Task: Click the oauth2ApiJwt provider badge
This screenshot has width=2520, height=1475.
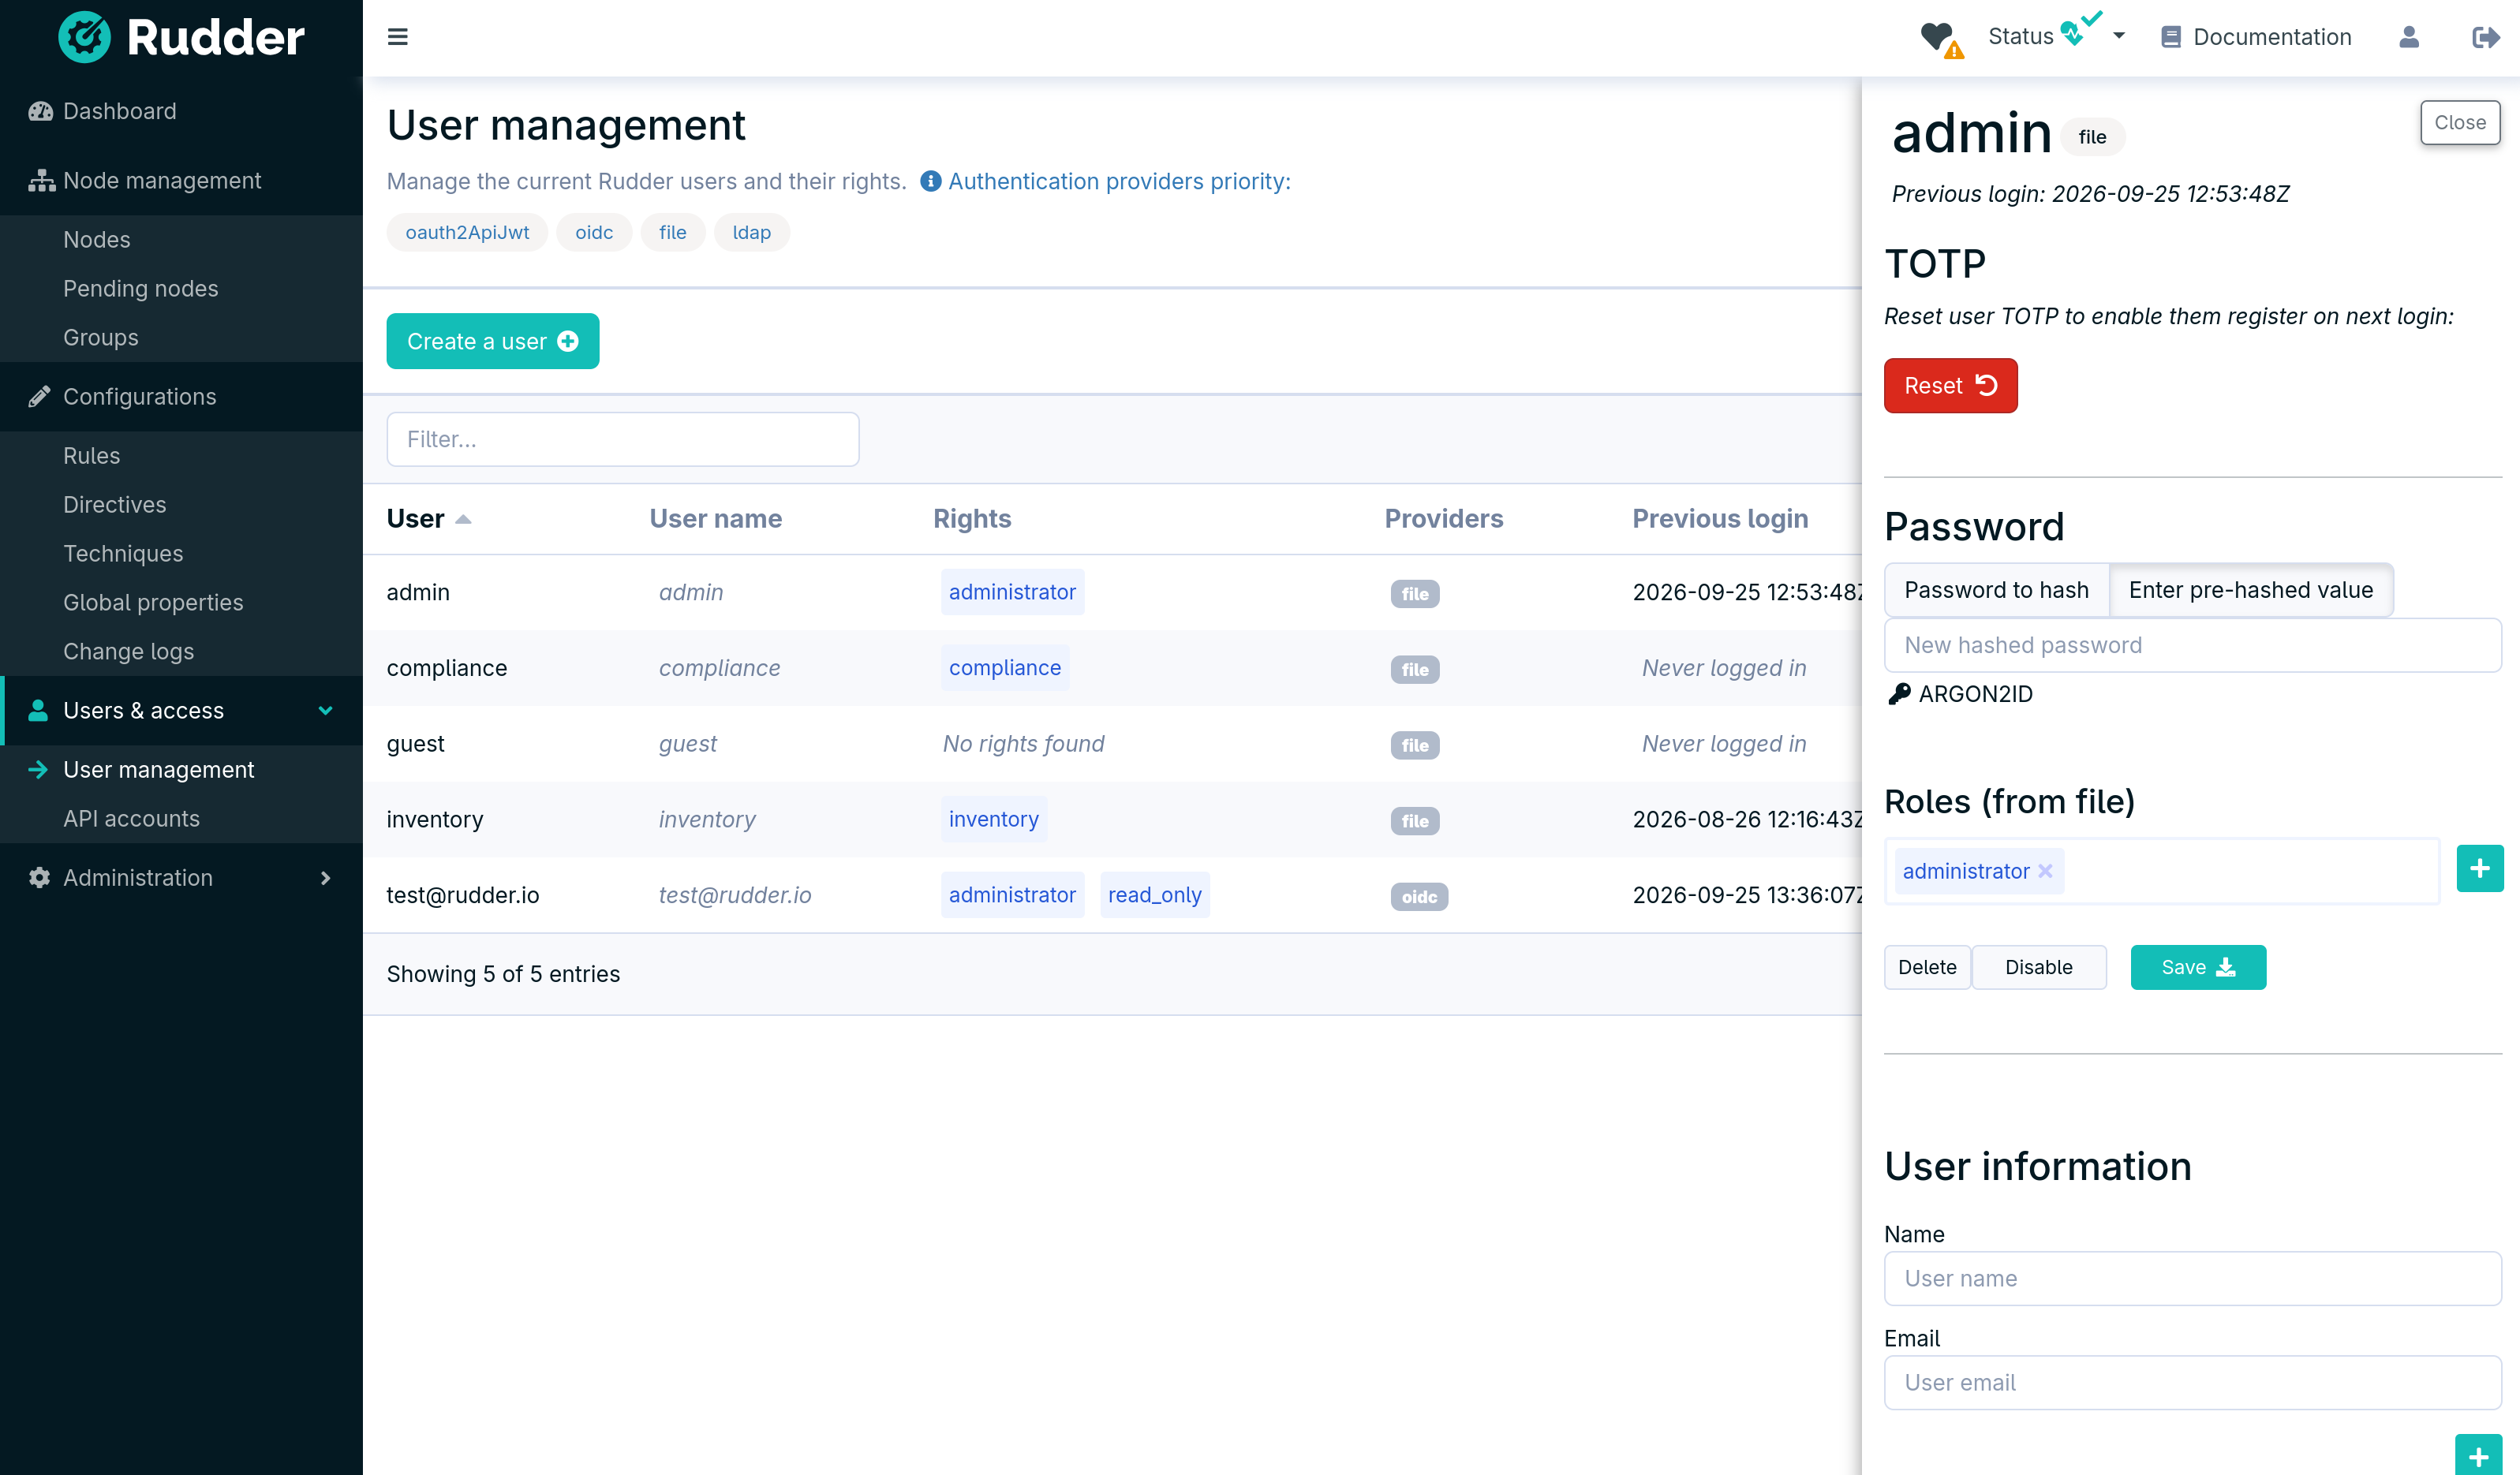Action: (x=467, y=233)
